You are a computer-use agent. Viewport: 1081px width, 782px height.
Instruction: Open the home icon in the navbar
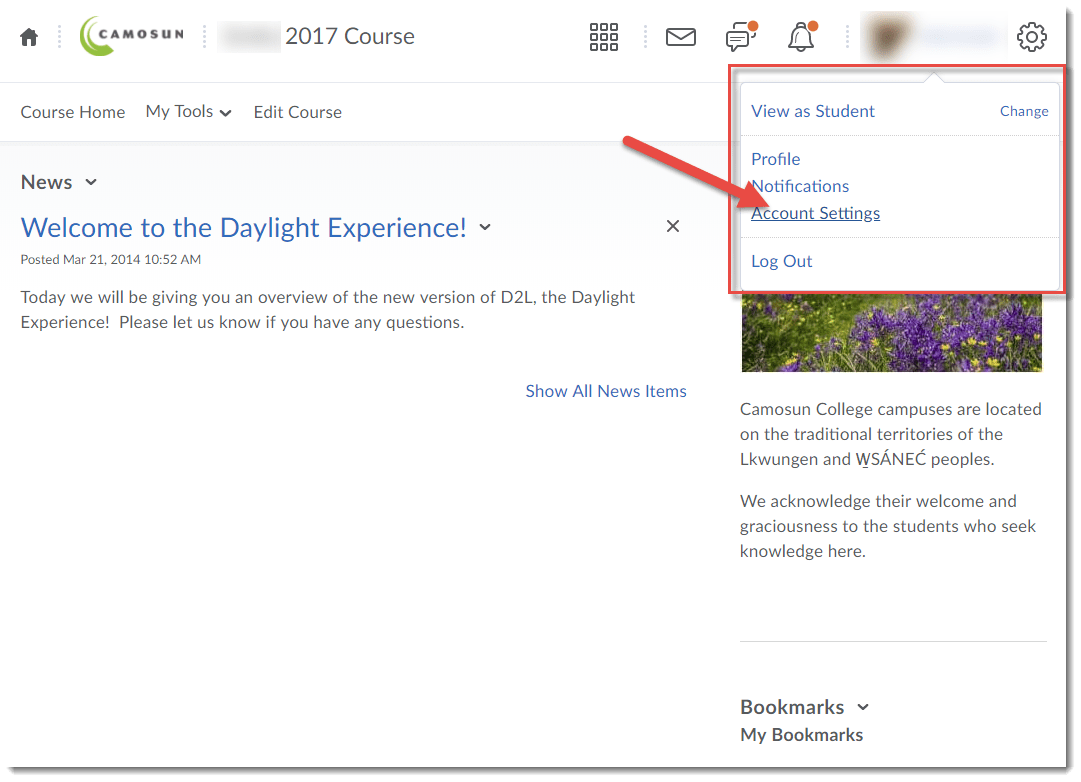28,36
